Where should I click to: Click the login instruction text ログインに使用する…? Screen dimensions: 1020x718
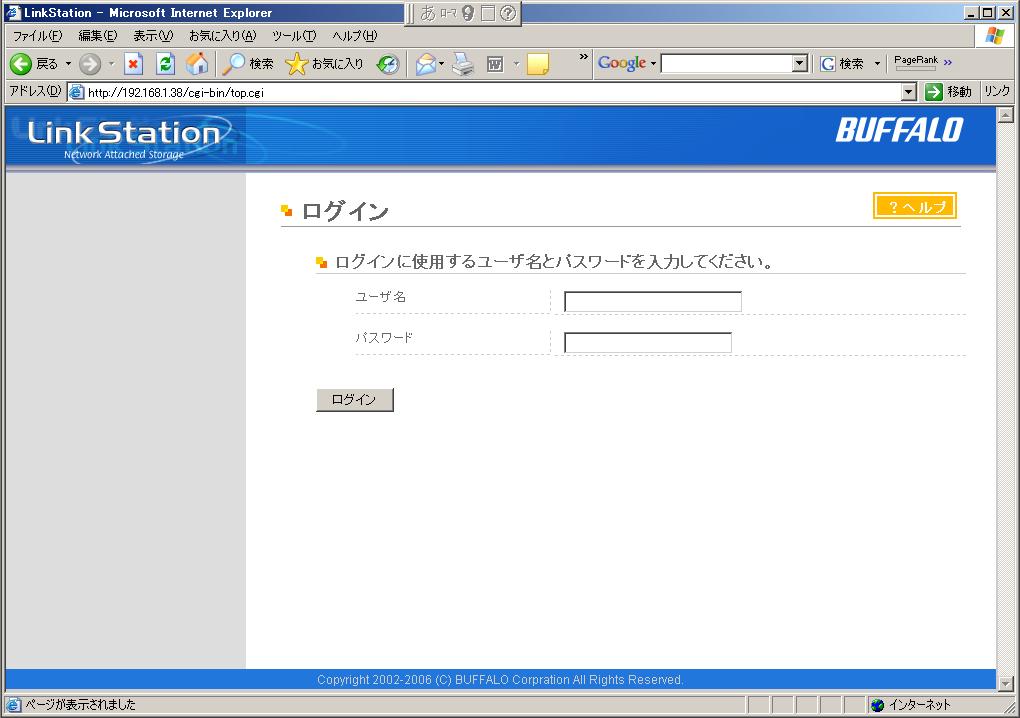(x=554, y=262)
